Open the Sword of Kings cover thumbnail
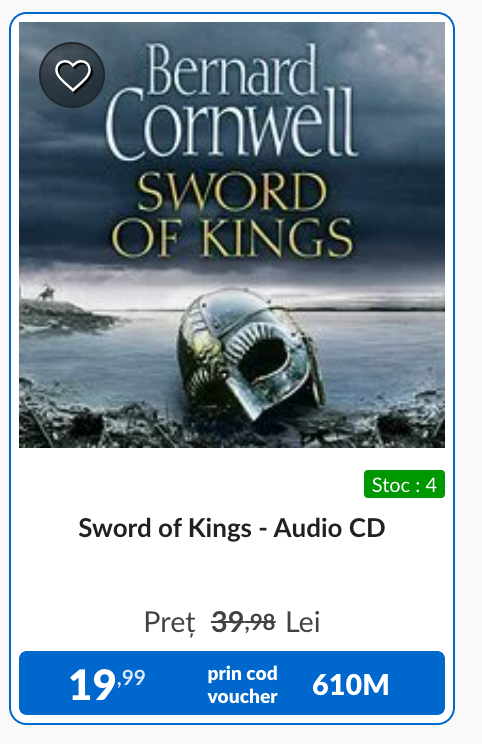Viewport: 482px width, 744px height. (x=232, y=234)
